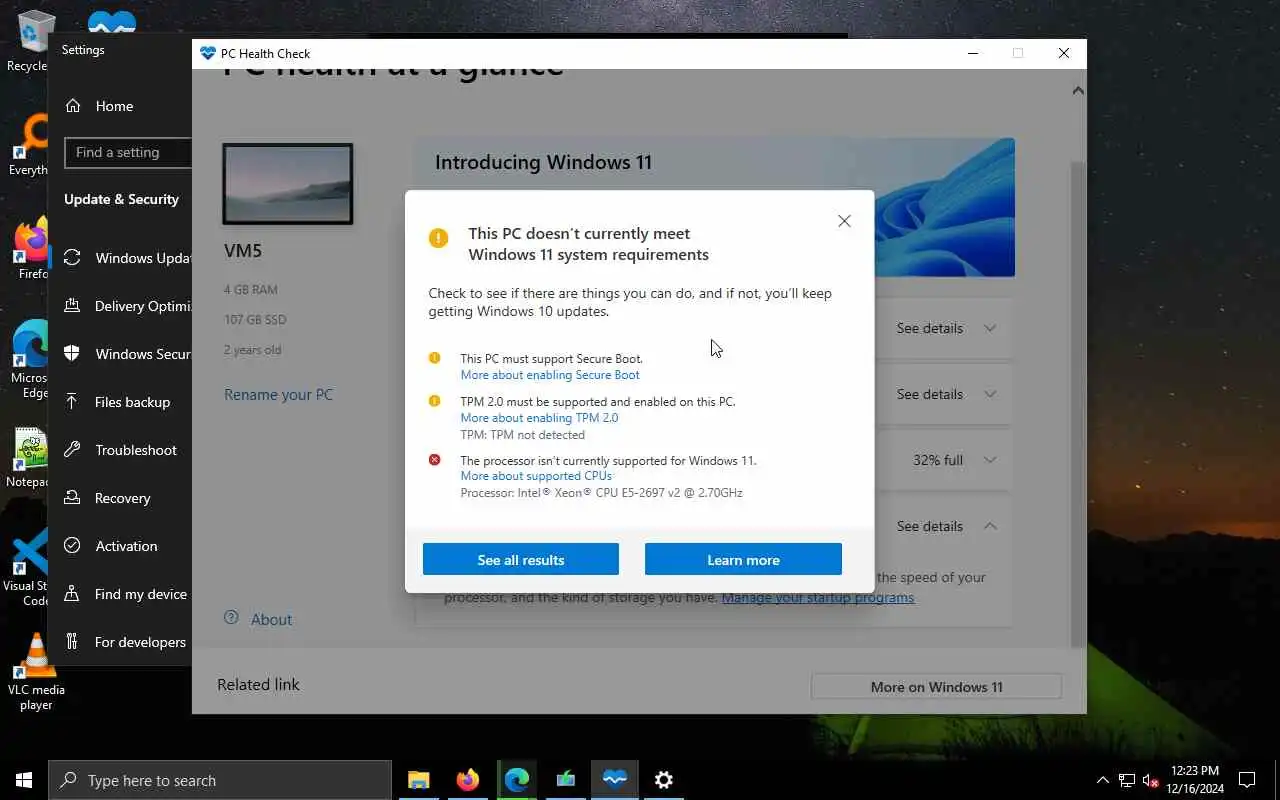Screen dimensions: 1280x800
Task: Open Troubleshoot in Settings
Action: [121, 450]
